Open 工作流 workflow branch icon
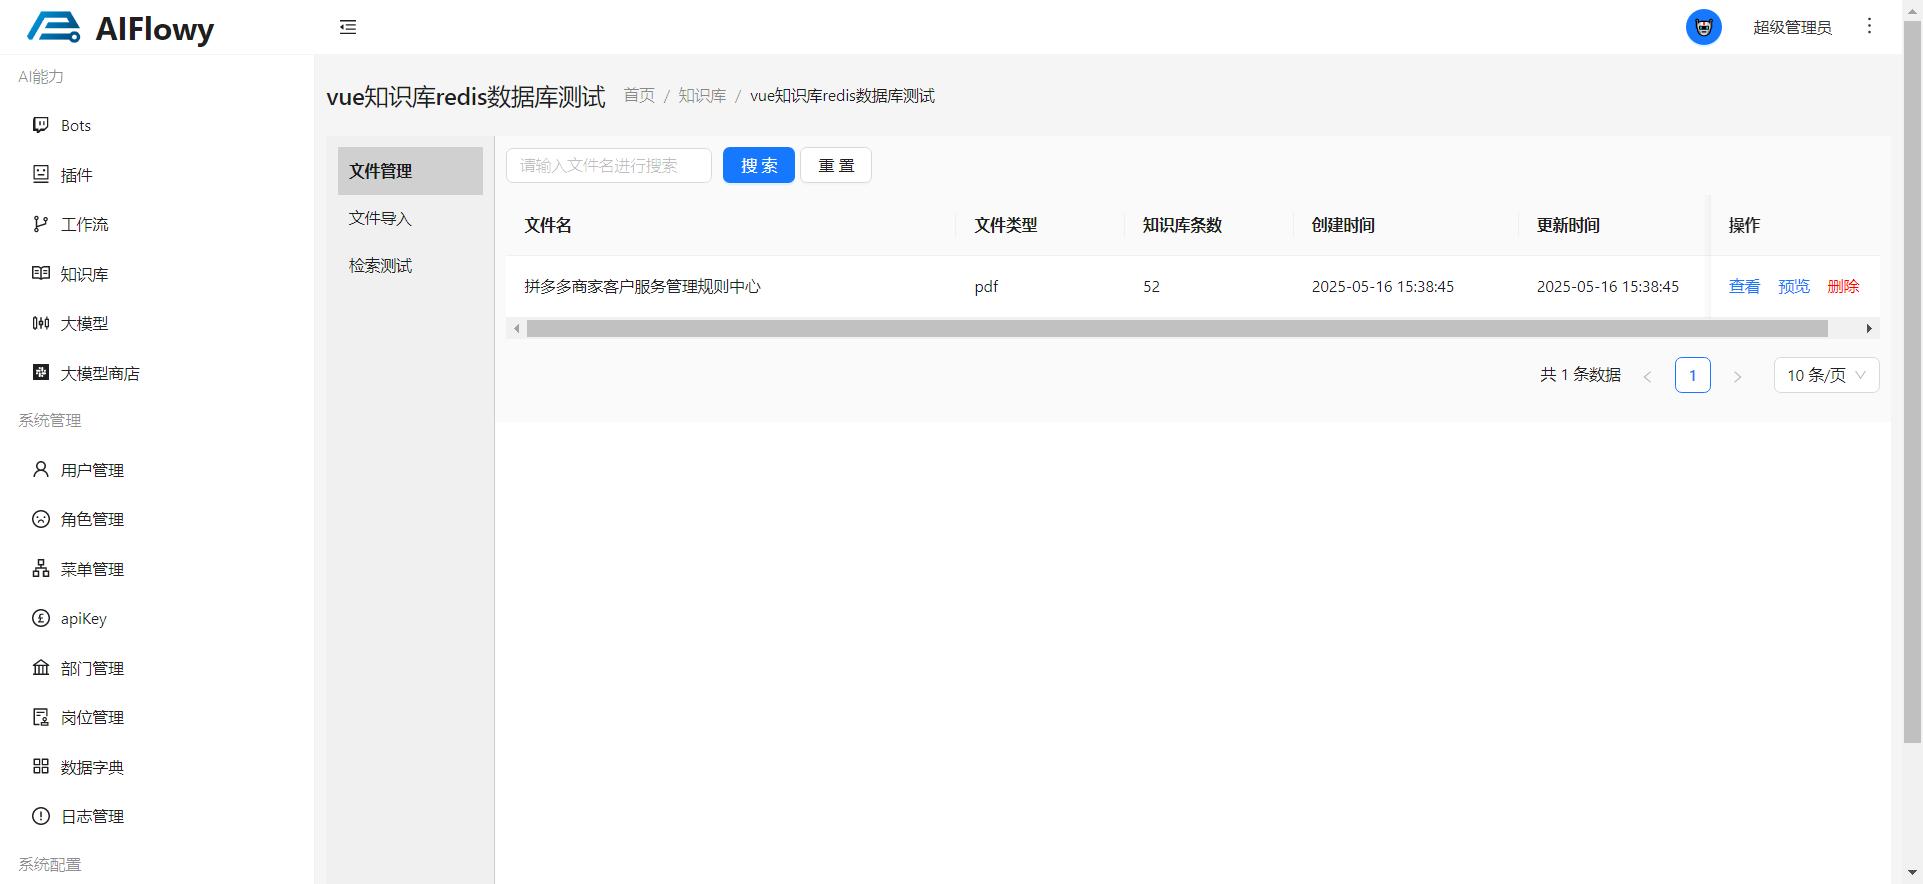Screen dimensions: 1923x884 (41, 224)
